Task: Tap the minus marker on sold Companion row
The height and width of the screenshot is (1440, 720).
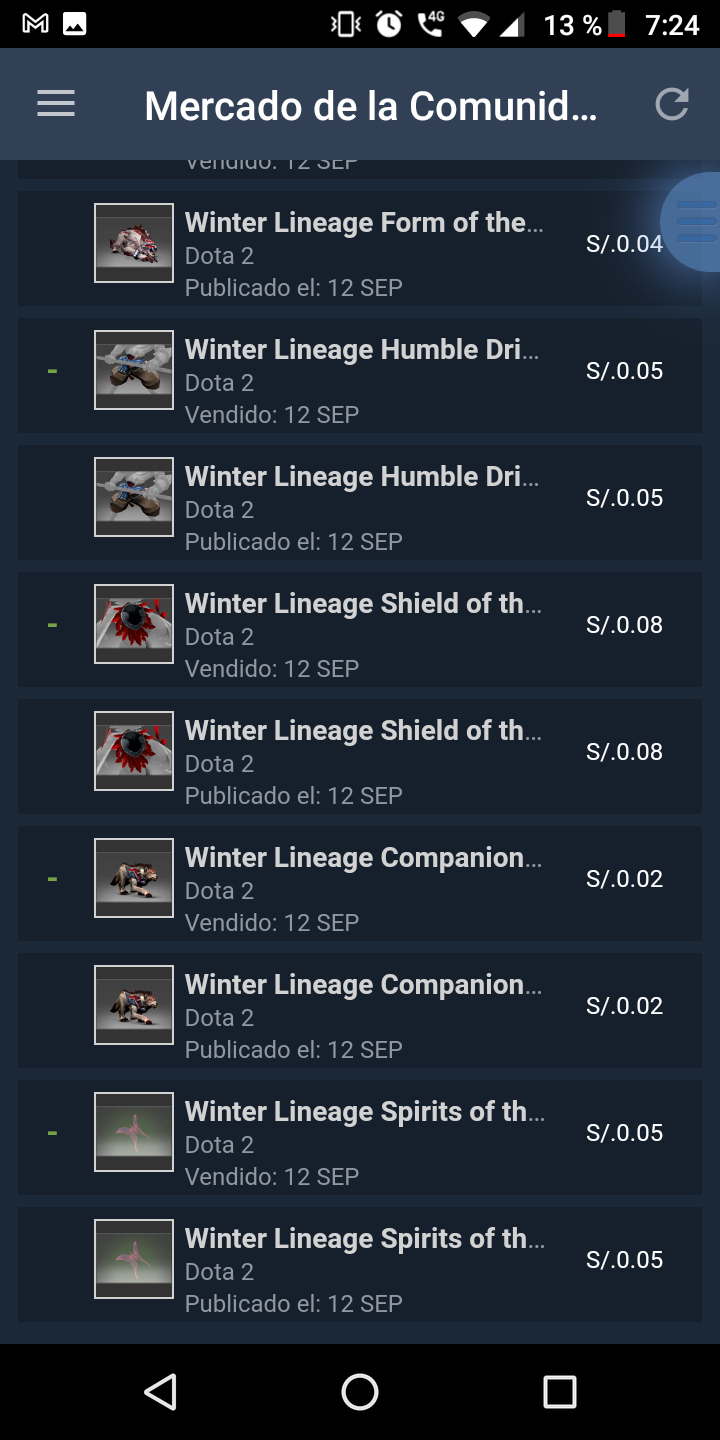Action: tap(52, 879)
